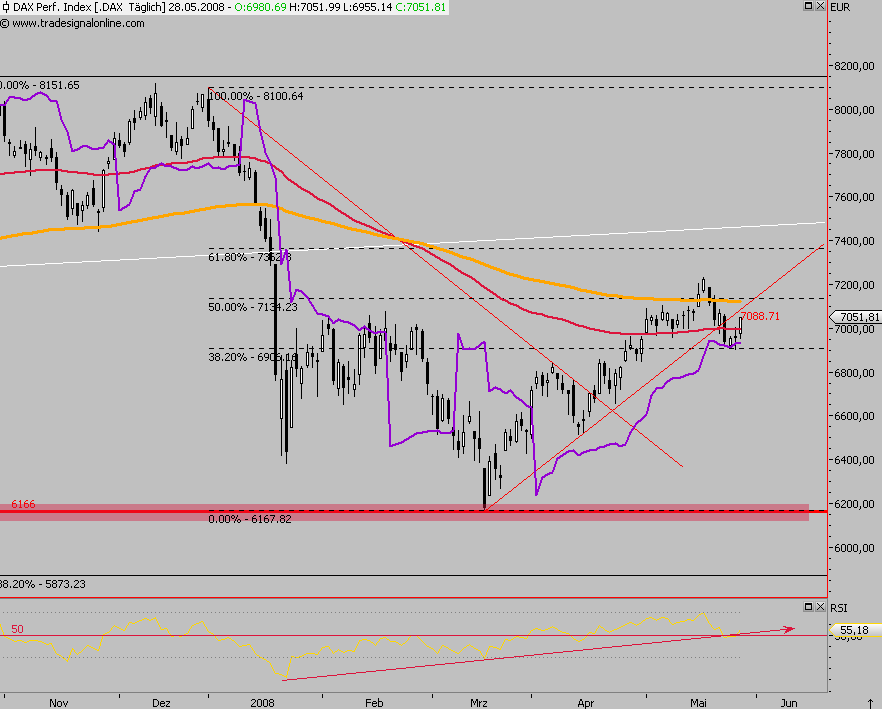
Task: Click the www.tradesignalonline.com copyright text
Action: click(x=73, y=23)
